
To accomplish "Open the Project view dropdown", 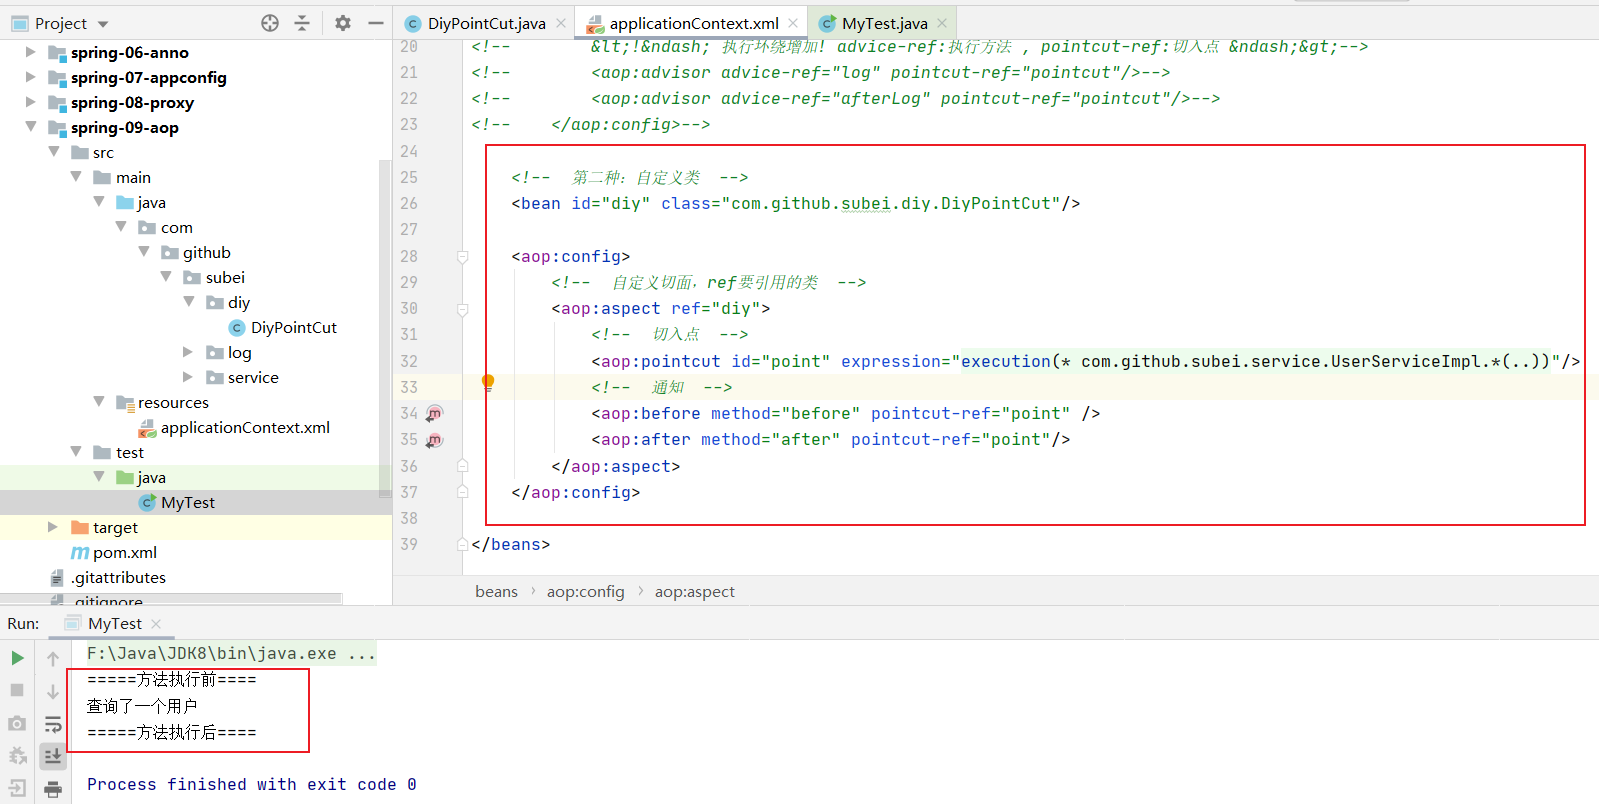I will point(103,24).
